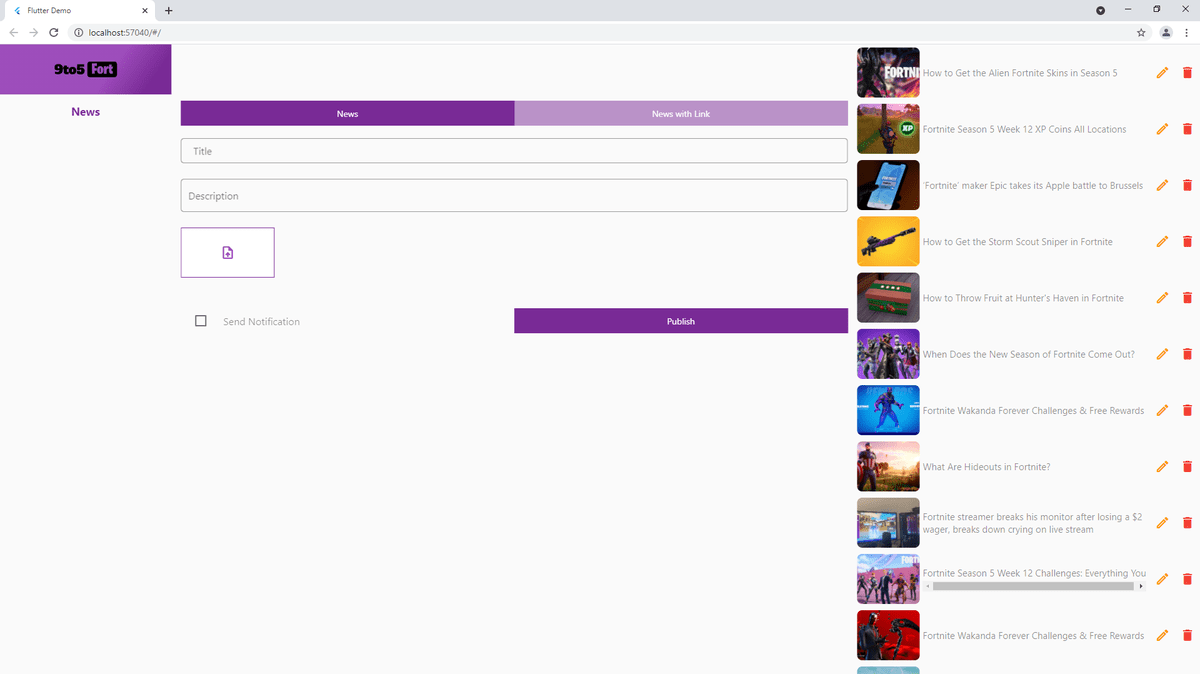Click the bookmark star in address bar

1140,32
